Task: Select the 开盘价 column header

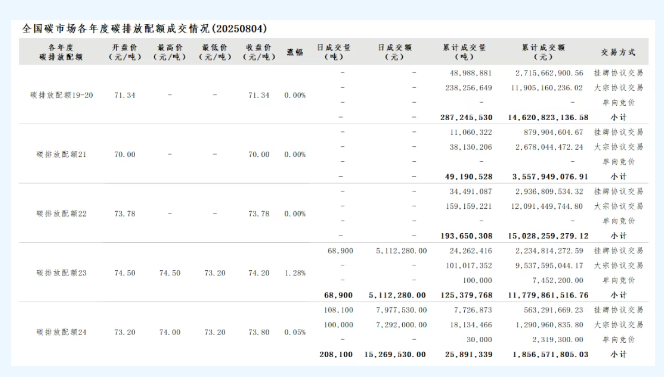Action: [x=124, y=52]
